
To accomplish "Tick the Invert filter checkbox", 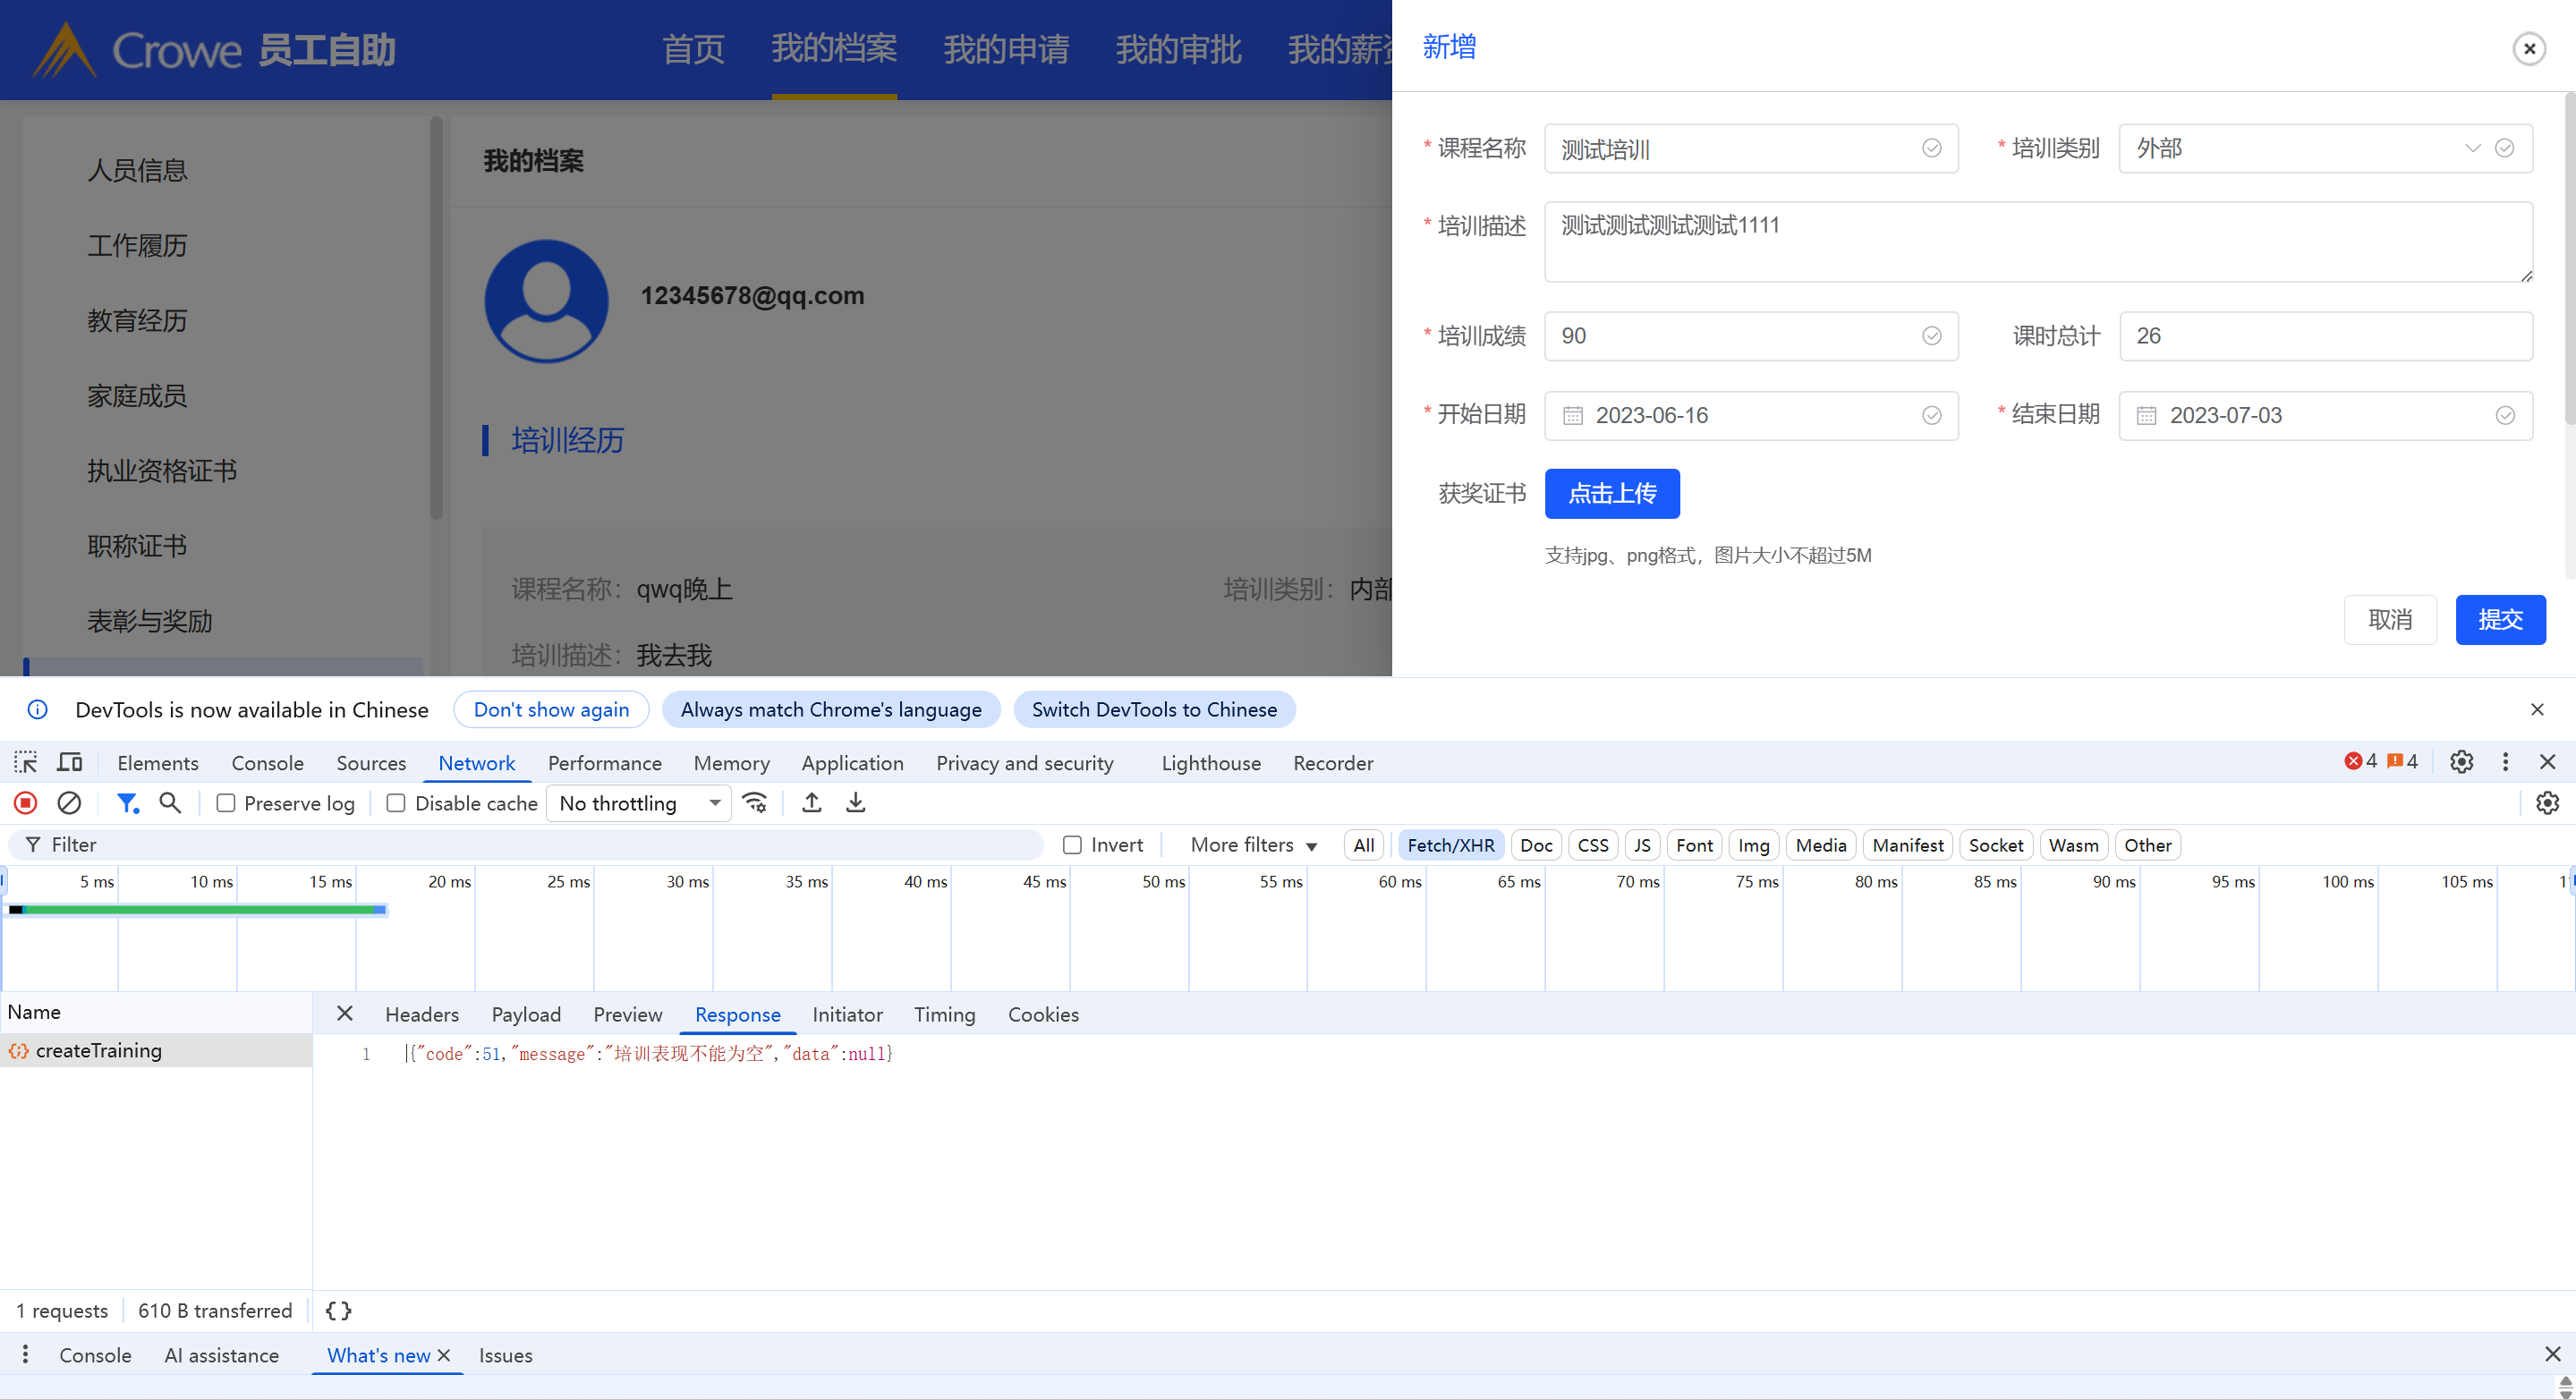I will click(1072, 845).
